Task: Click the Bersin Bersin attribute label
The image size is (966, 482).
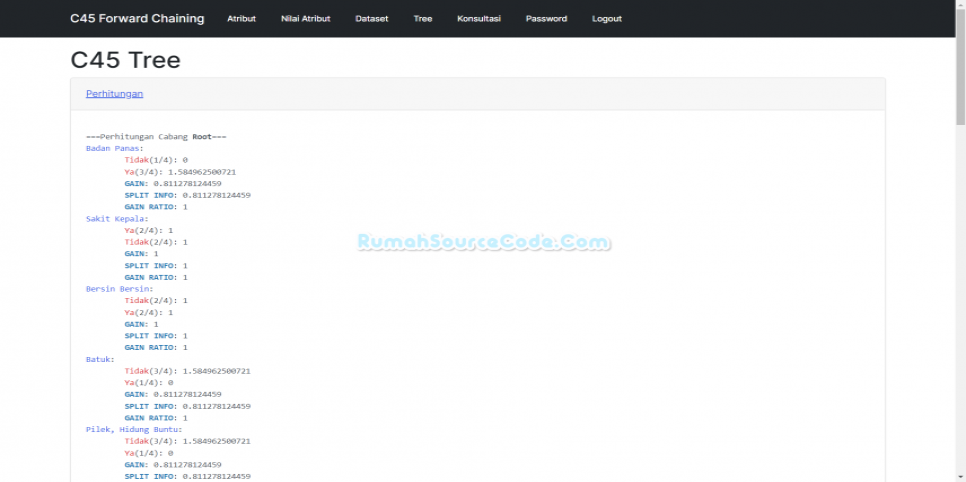Action: [119, 288]
